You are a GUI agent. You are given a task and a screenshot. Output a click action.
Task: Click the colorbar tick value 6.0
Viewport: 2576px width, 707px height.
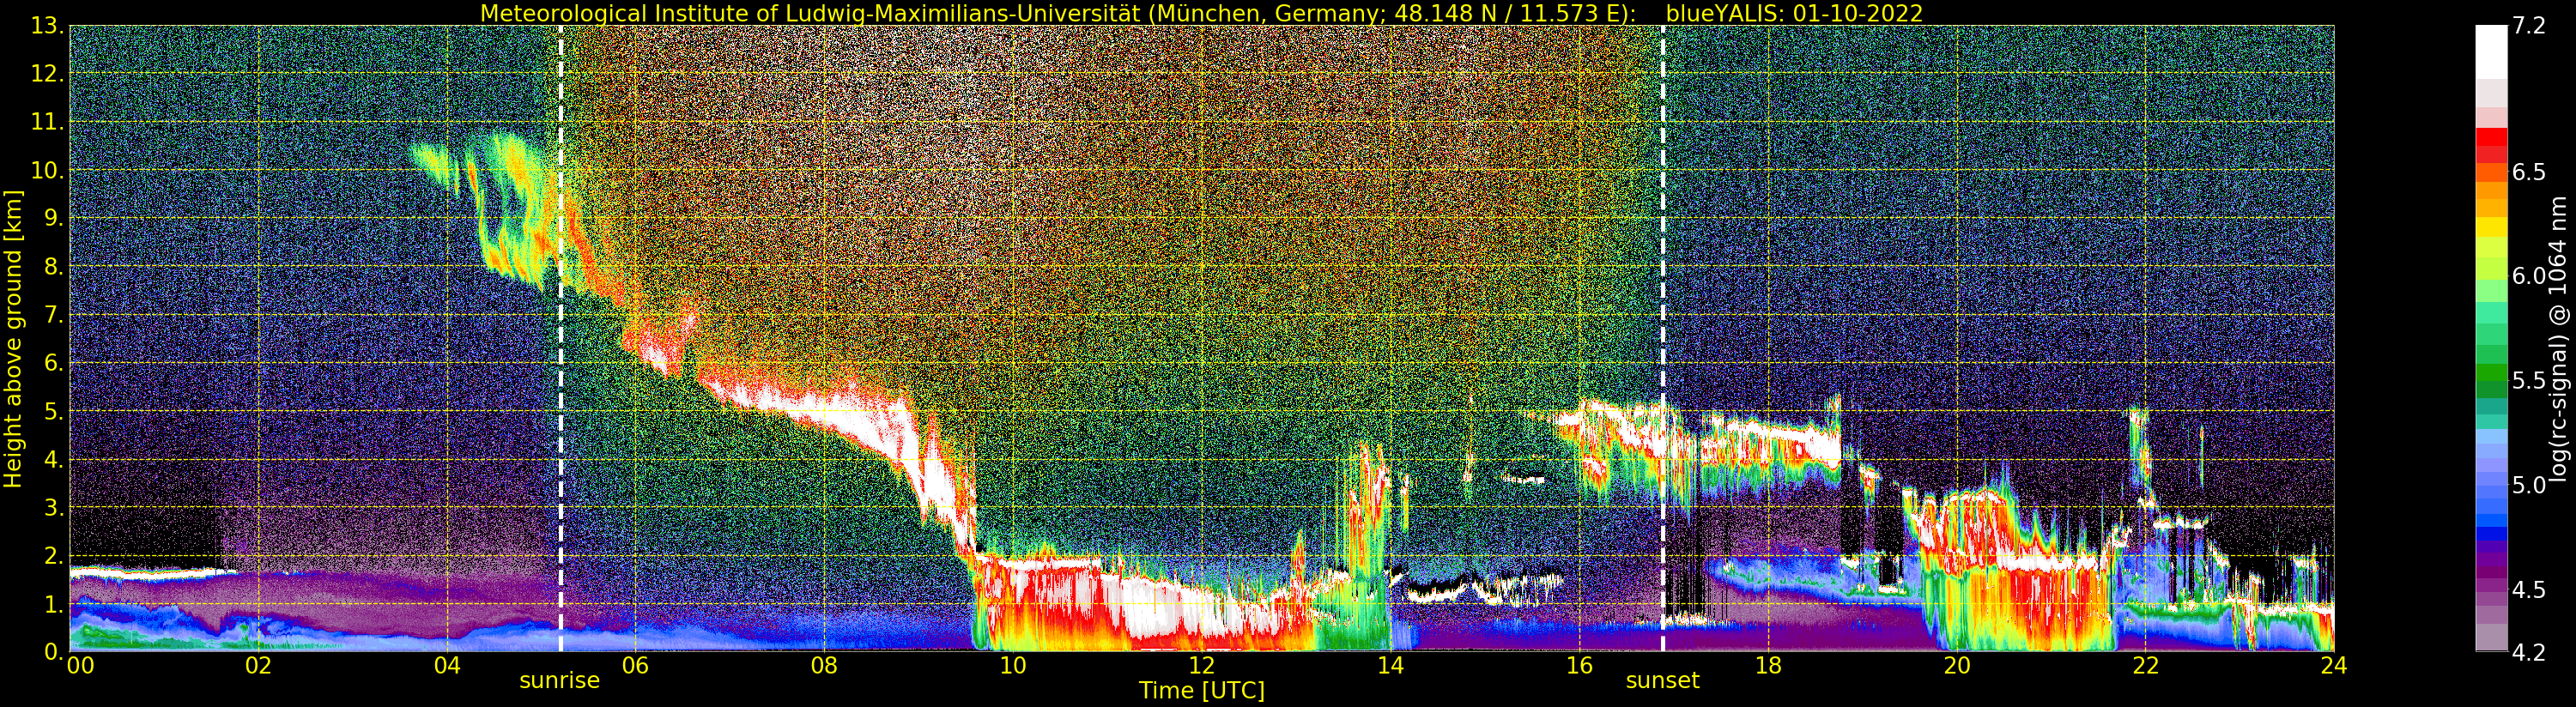click(x=2529, y=276)
